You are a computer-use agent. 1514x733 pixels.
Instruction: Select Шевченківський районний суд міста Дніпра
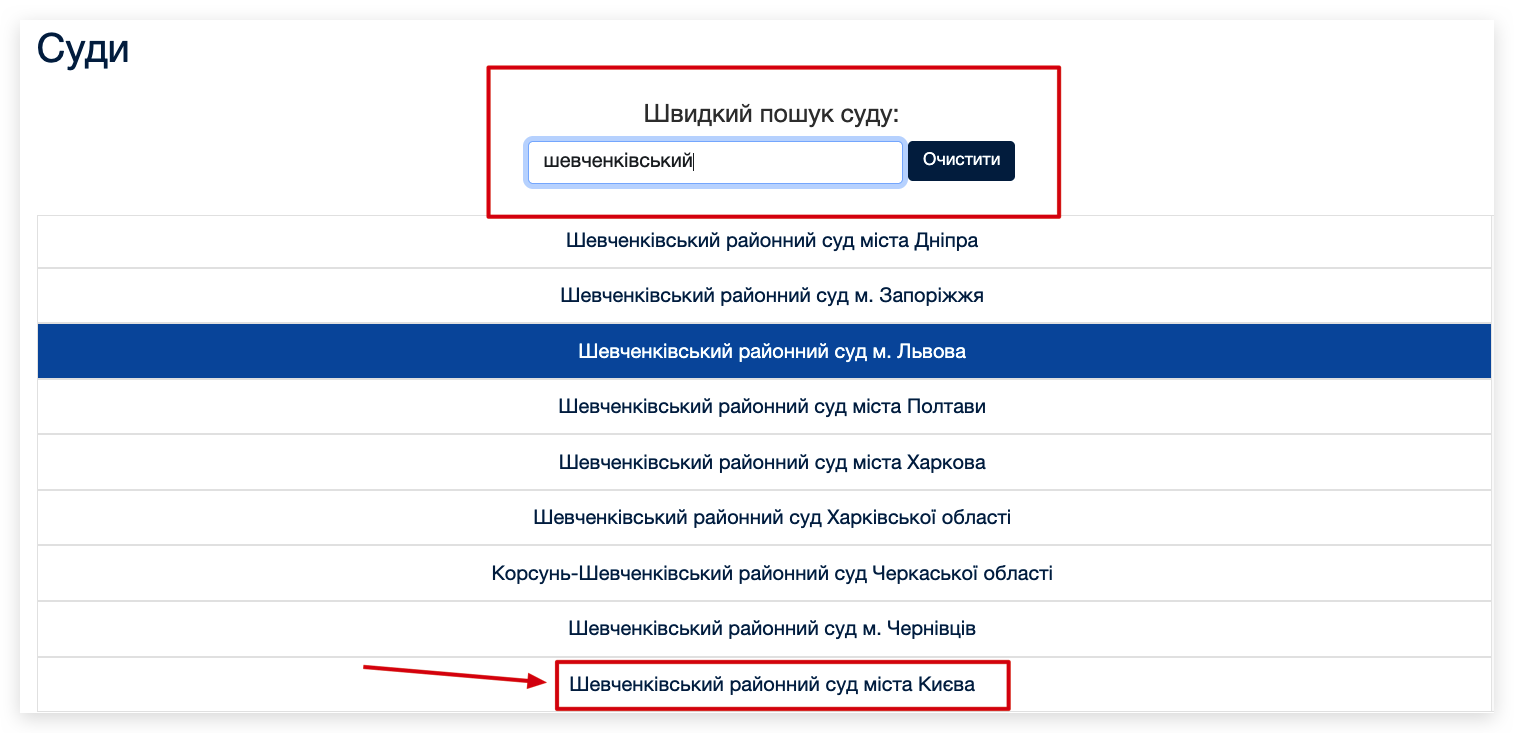pyautogui.click(x=771, y=241)
